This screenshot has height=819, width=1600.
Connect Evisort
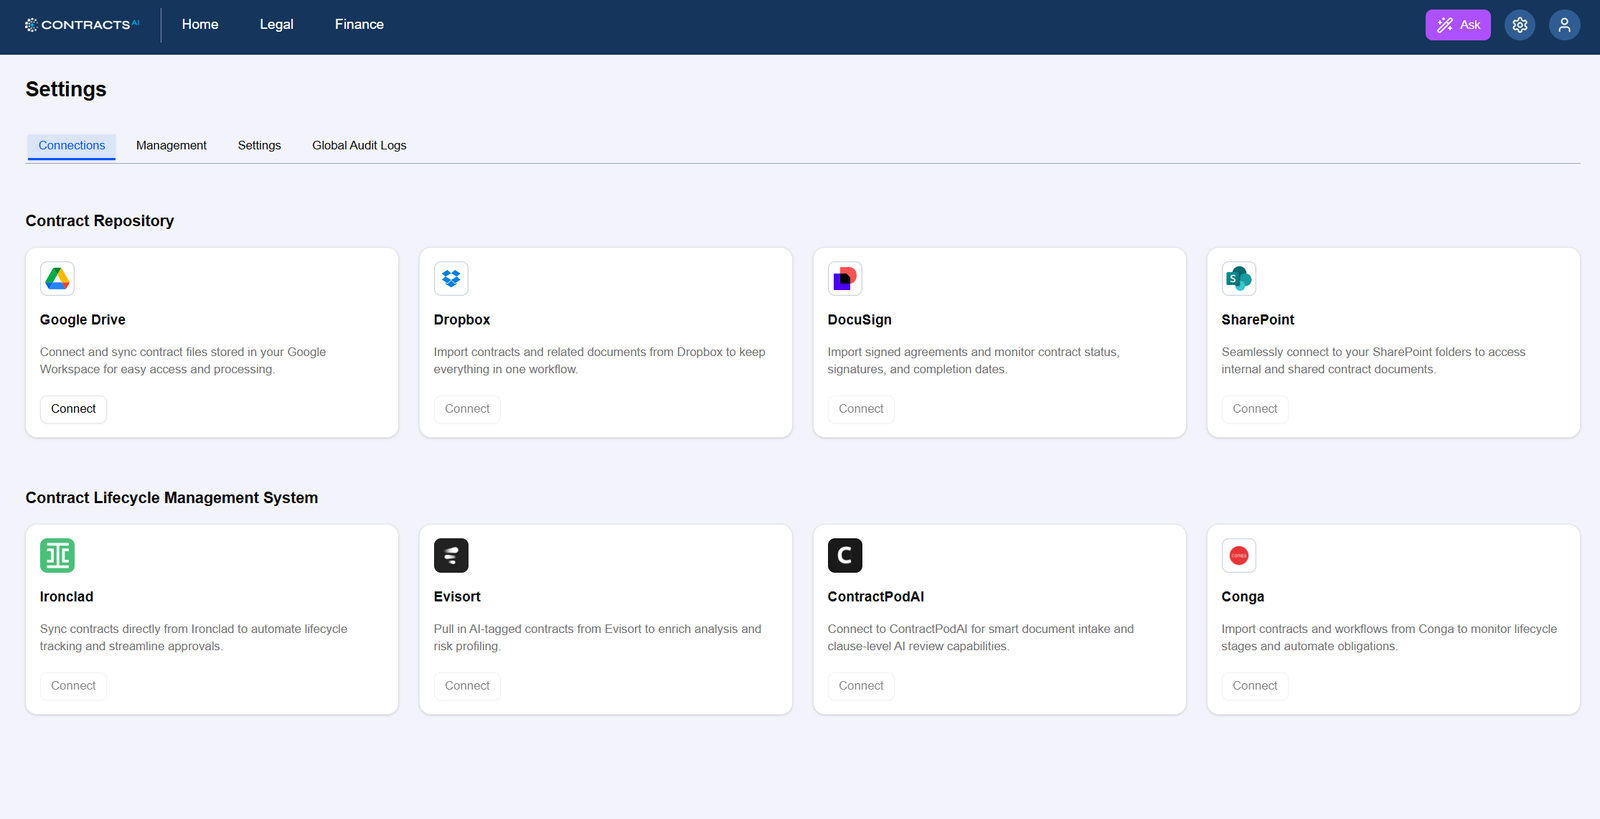467,686
